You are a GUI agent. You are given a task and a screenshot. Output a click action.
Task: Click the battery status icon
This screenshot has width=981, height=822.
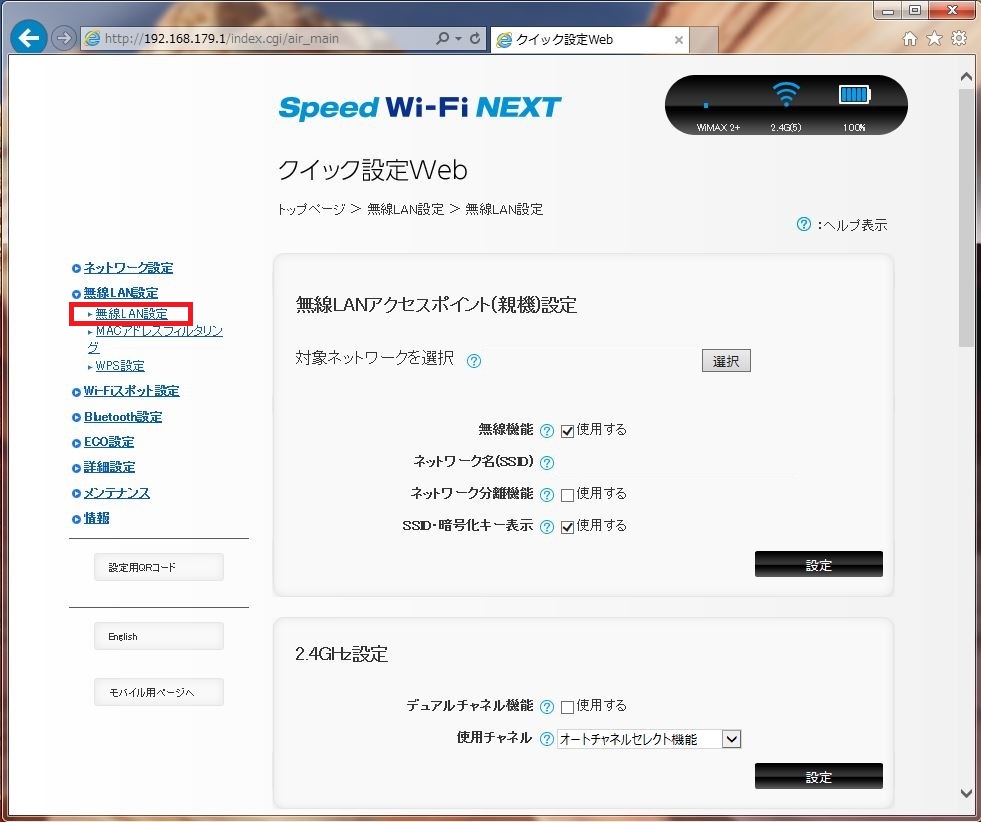(x=854, y=94)
